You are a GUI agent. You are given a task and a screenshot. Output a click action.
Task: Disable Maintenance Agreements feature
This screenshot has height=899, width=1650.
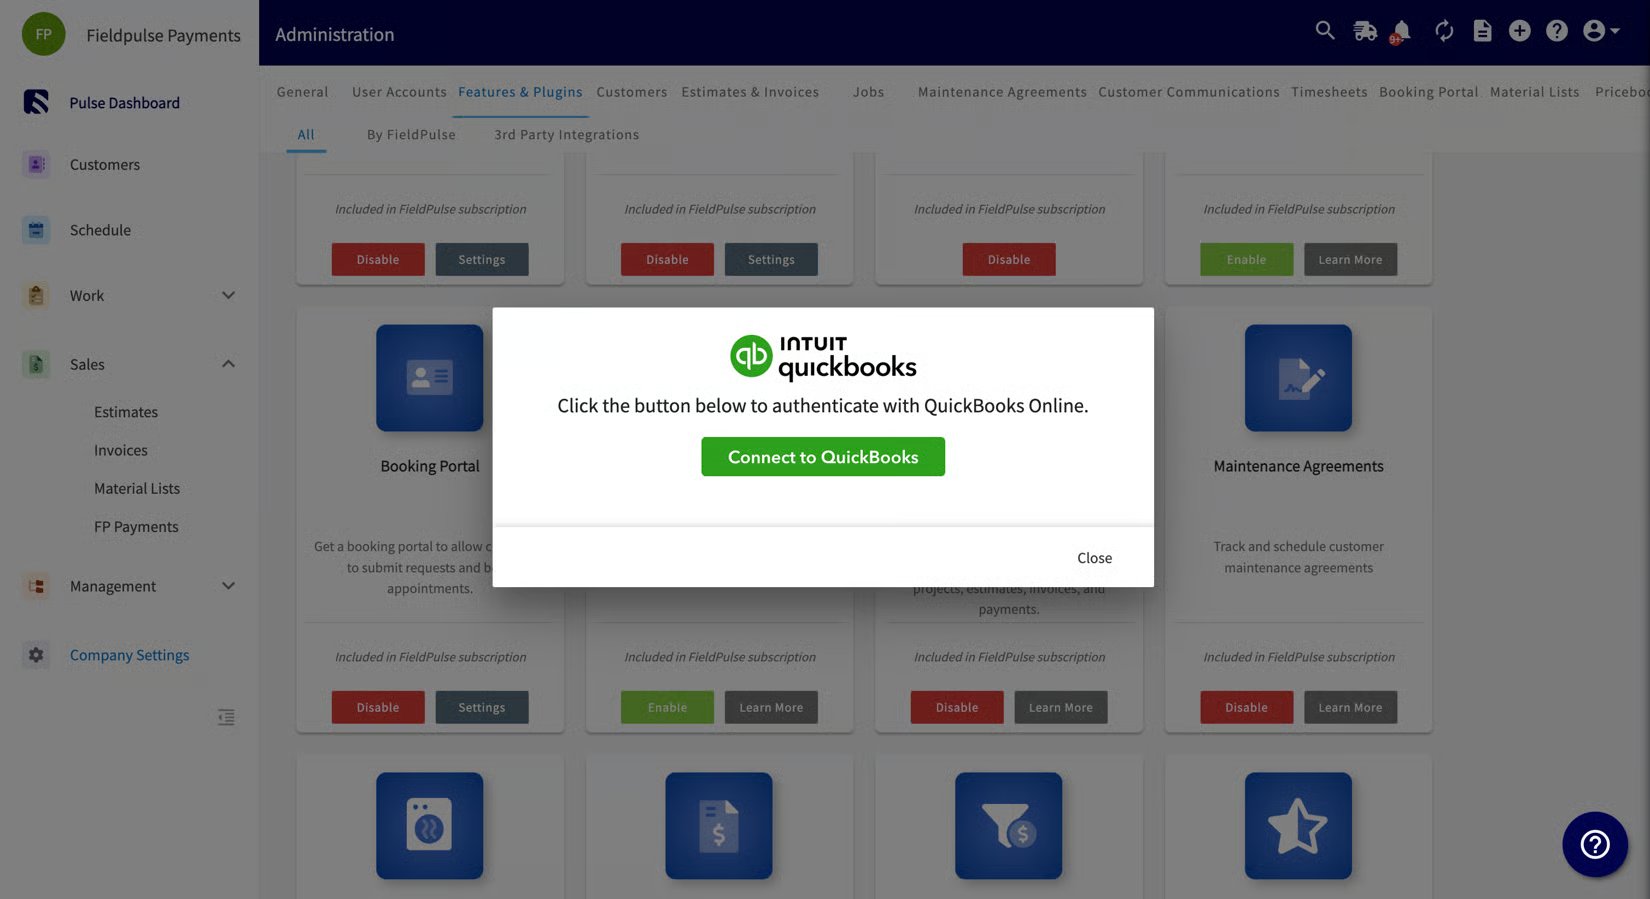[1246, 707]
